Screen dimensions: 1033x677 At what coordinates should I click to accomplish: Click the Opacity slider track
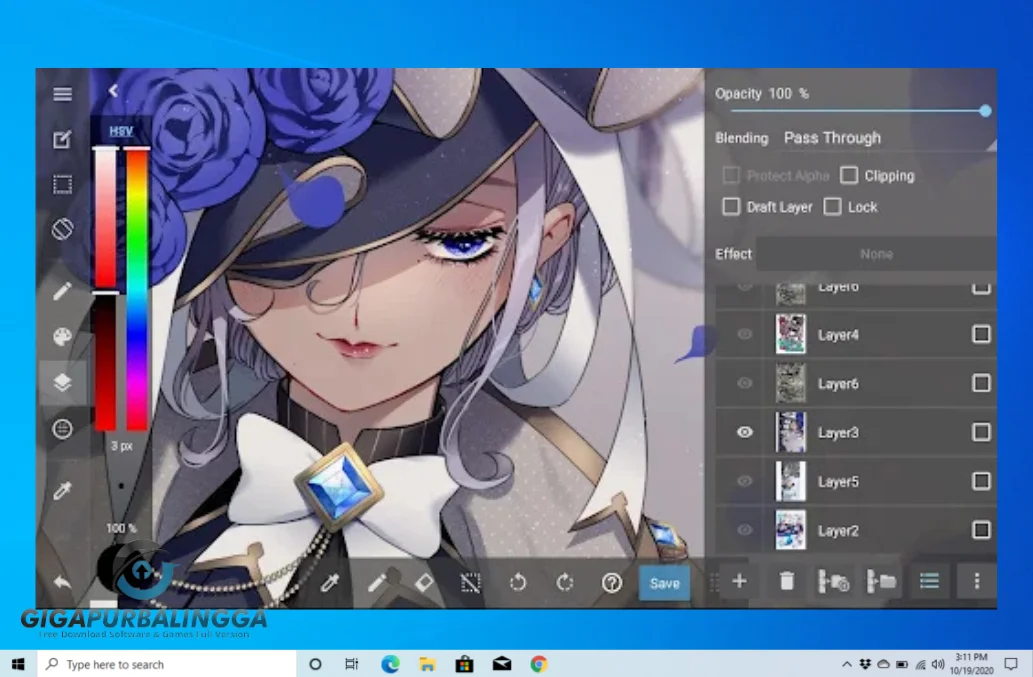(858, 111)
